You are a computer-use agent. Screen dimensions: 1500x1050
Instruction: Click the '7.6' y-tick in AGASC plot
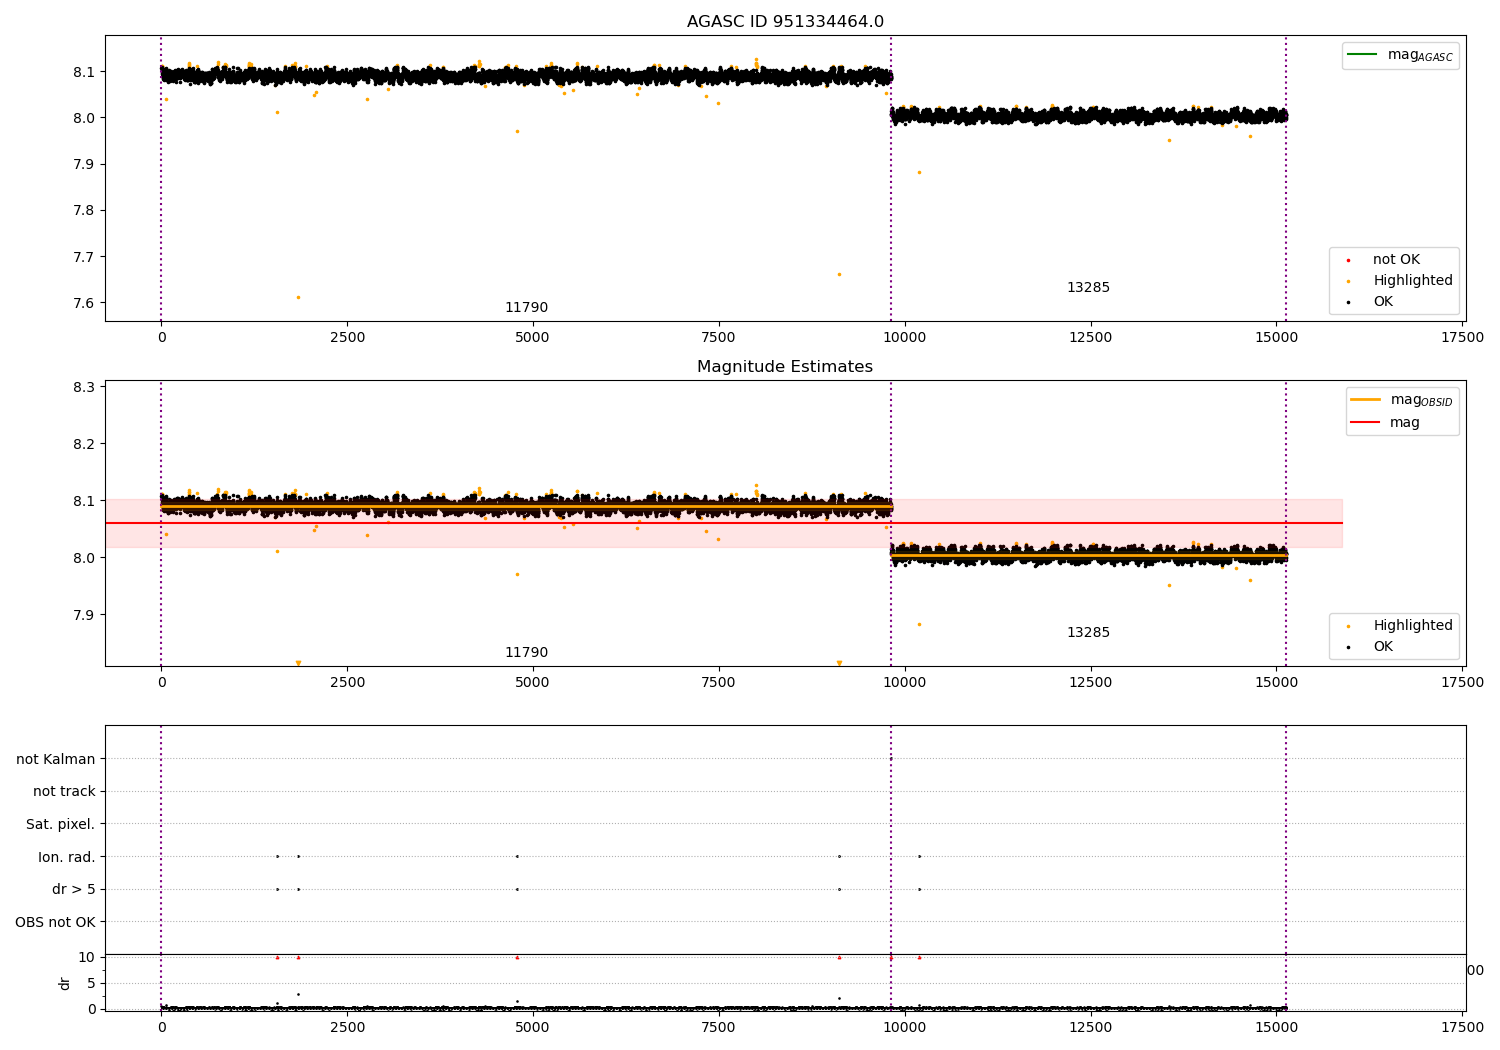coord(85,303)
